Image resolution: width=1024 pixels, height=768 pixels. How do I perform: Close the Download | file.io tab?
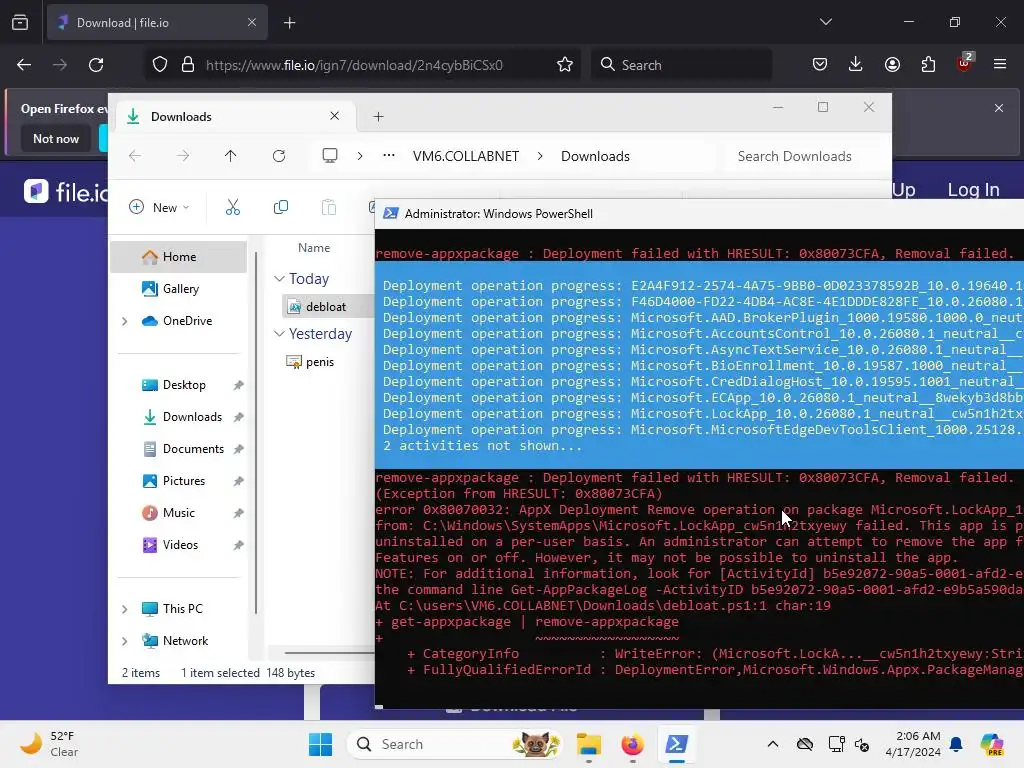pyautogui.click(x=252, y=22)
